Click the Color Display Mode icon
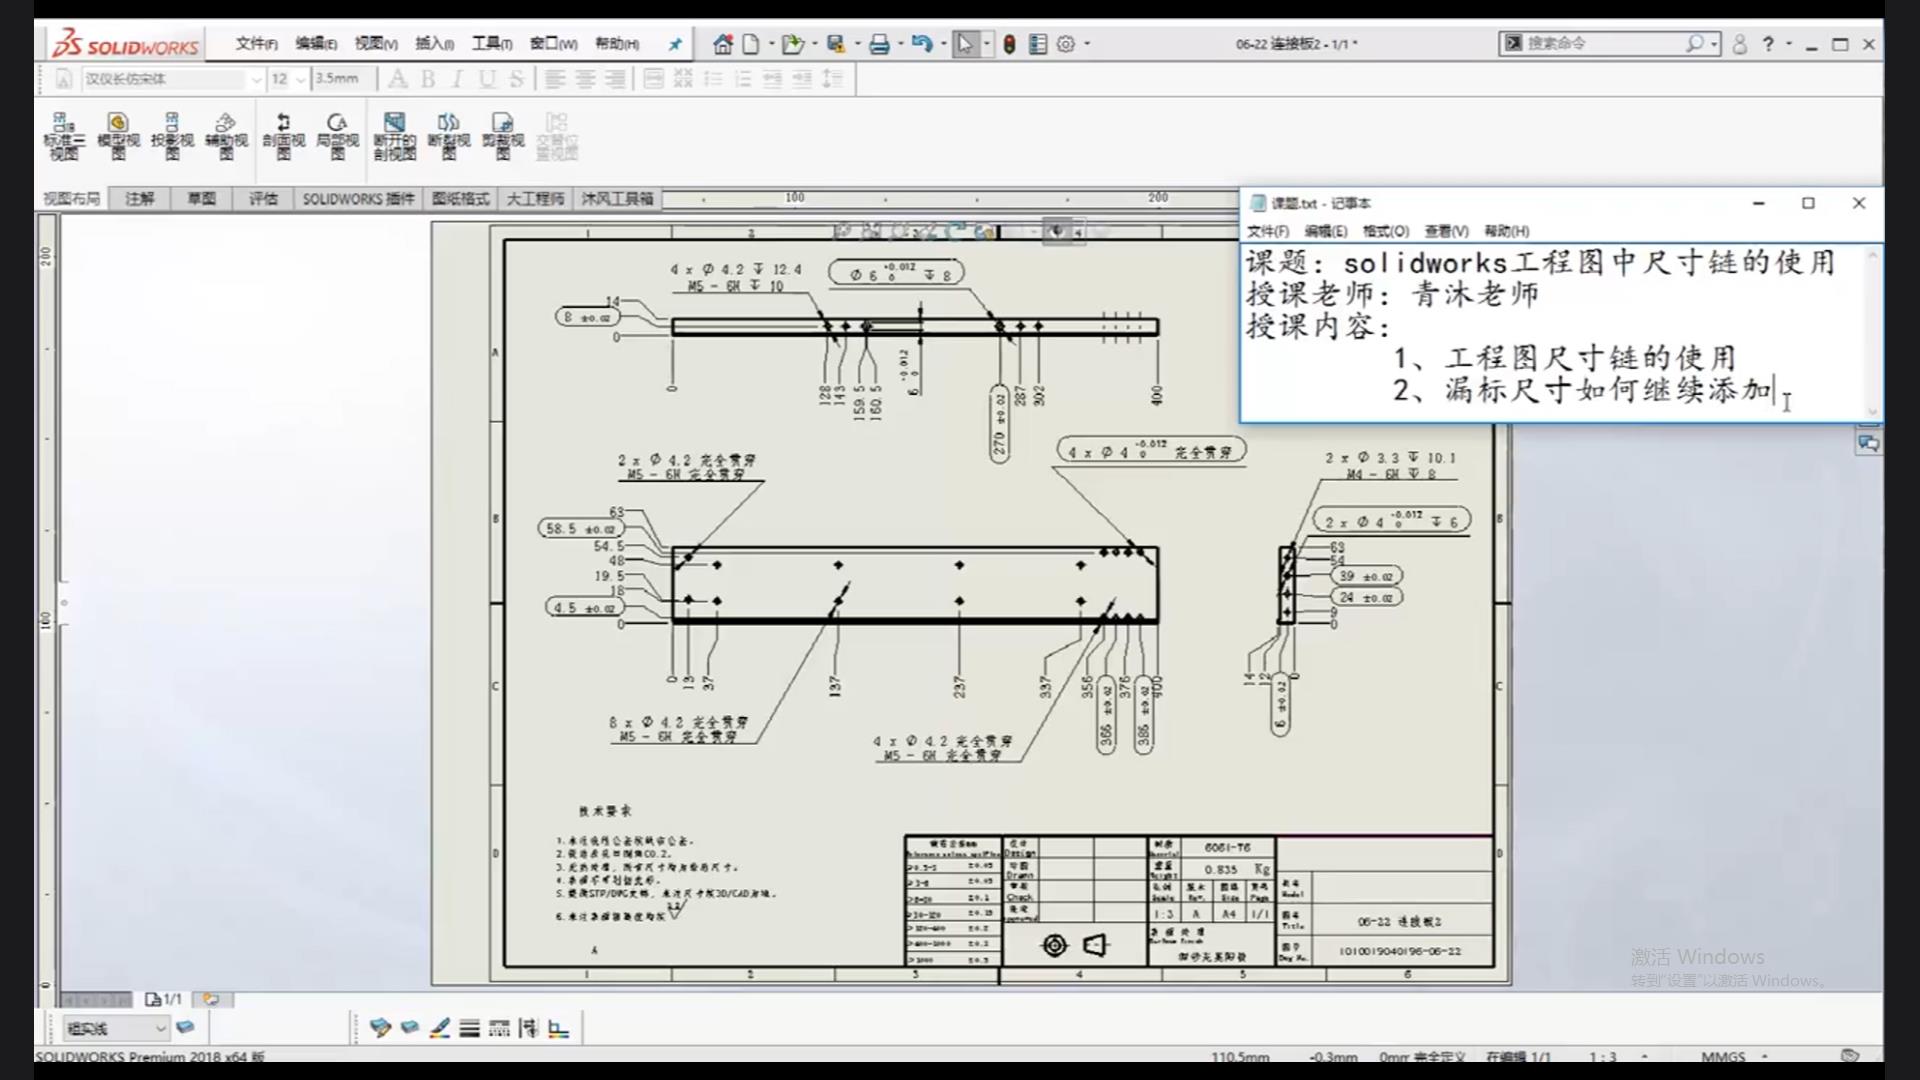Viewport: 1920px width, 1080px height. coord(559,1027)
